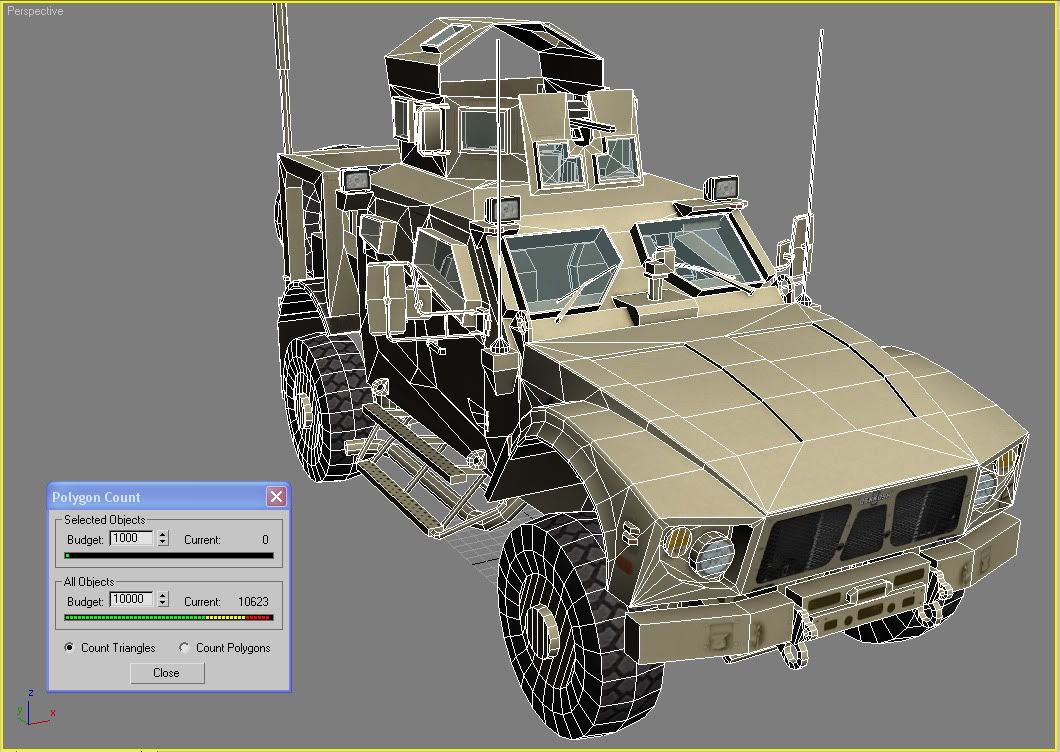
Task: Select the Count Polygons radio option
Action: tap(184, 648)
